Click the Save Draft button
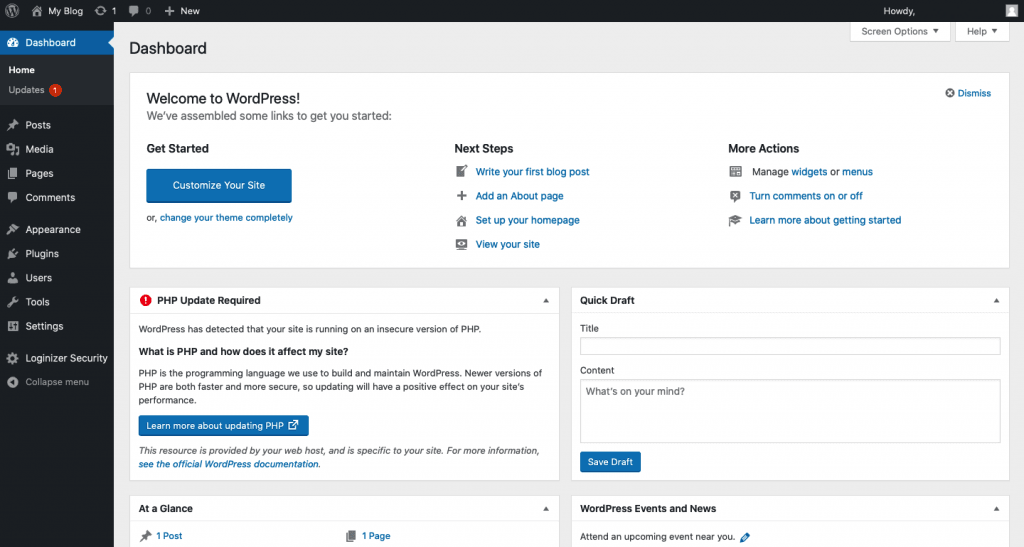Screen dimensions: 1024x547 (x=610, y=461)
